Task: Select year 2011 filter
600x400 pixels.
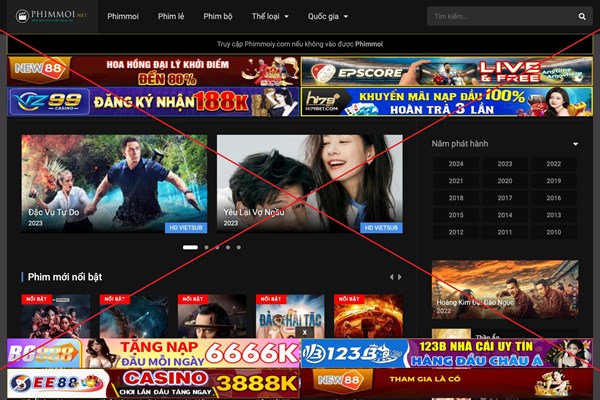Action: click(x=505, y=232)
